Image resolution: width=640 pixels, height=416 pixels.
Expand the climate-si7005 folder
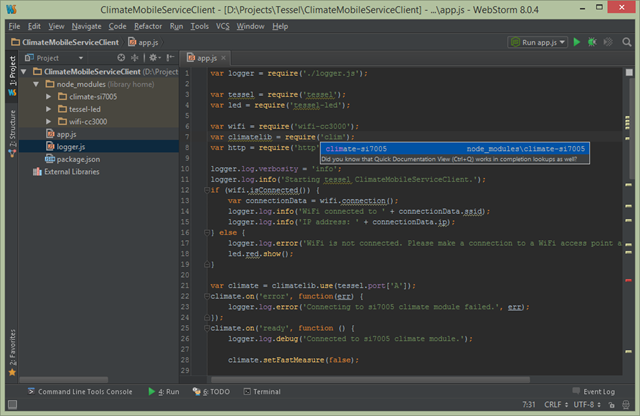pos(49,97)
